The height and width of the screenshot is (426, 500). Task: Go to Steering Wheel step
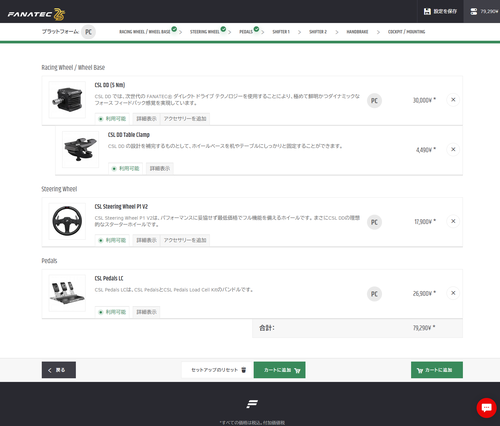tap(205, 32)
